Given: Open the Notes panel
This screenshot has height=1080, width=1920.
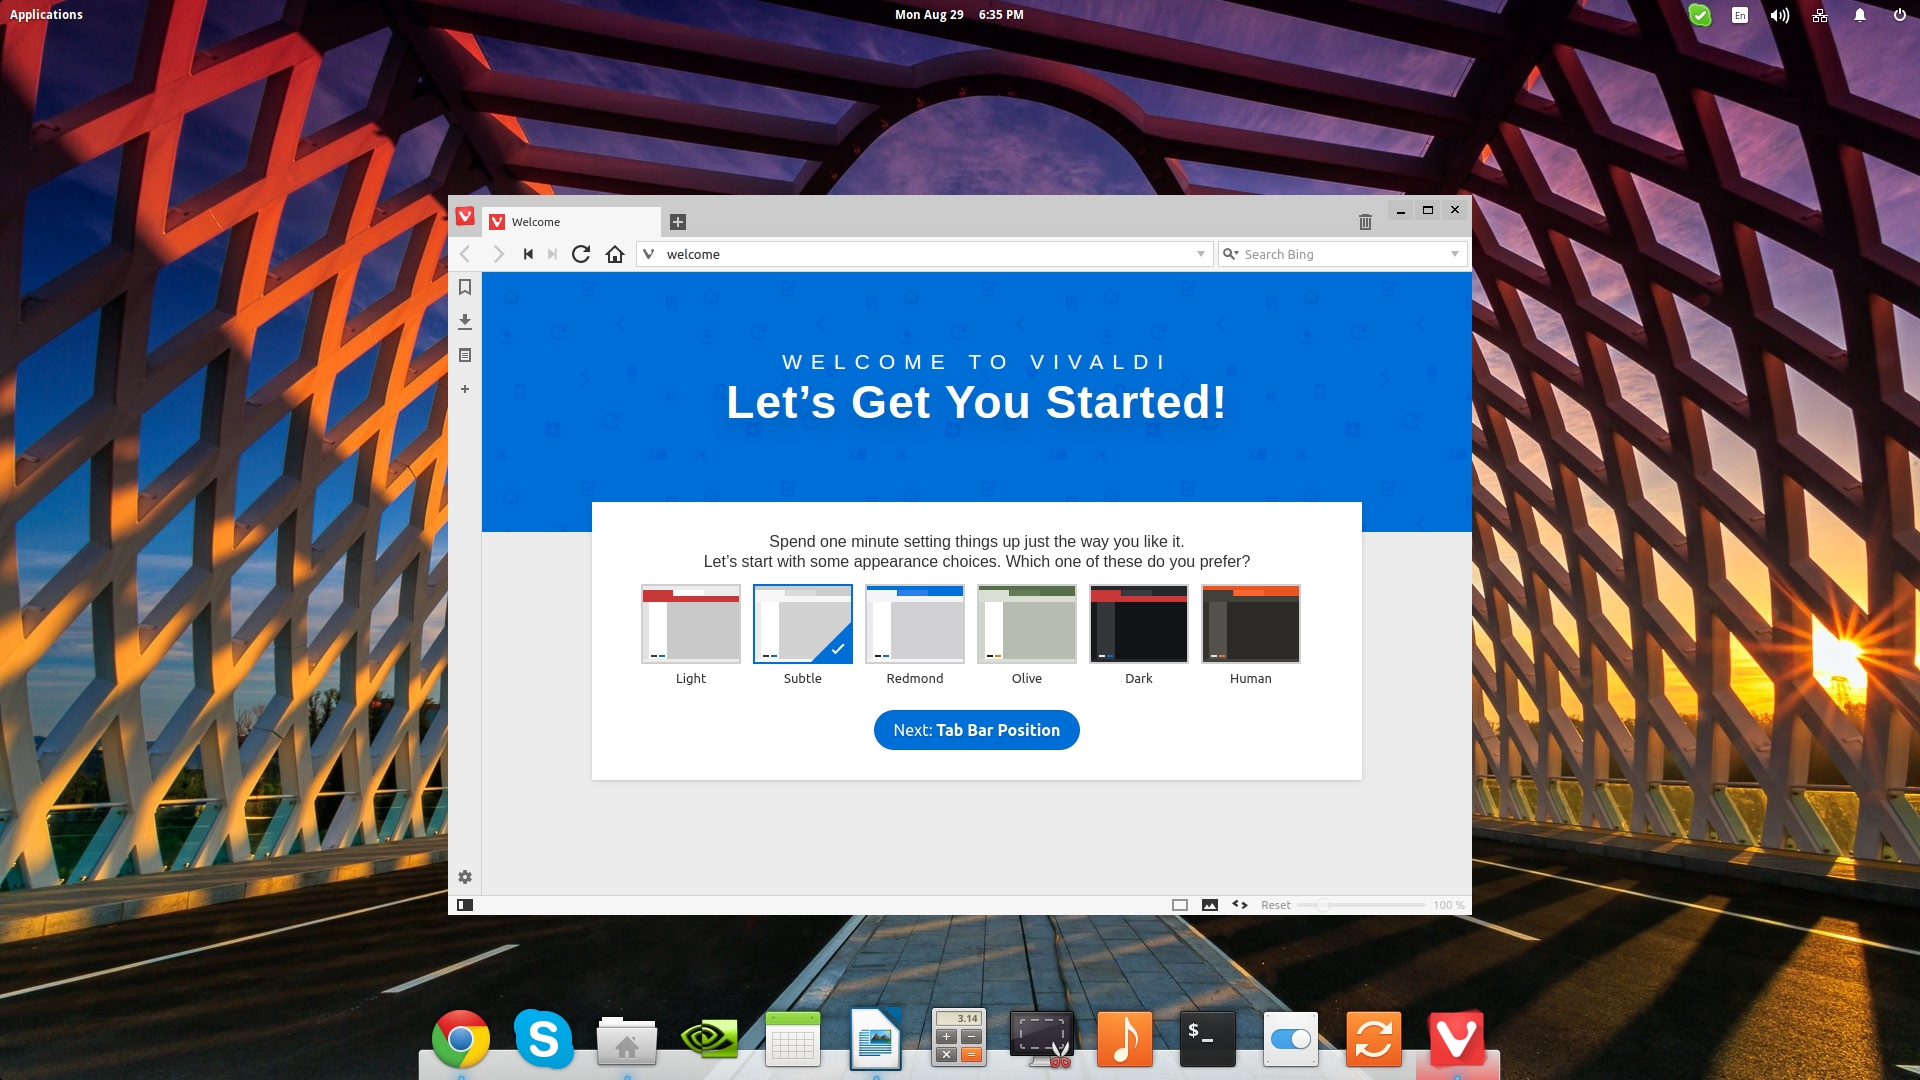Looking at the screenshot, I should (x=465, y=355).
